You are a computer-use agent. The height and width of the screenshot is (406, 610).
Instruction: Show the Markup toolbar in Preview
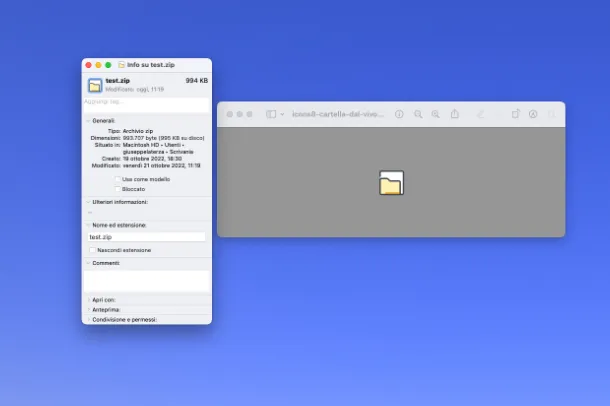533,114
